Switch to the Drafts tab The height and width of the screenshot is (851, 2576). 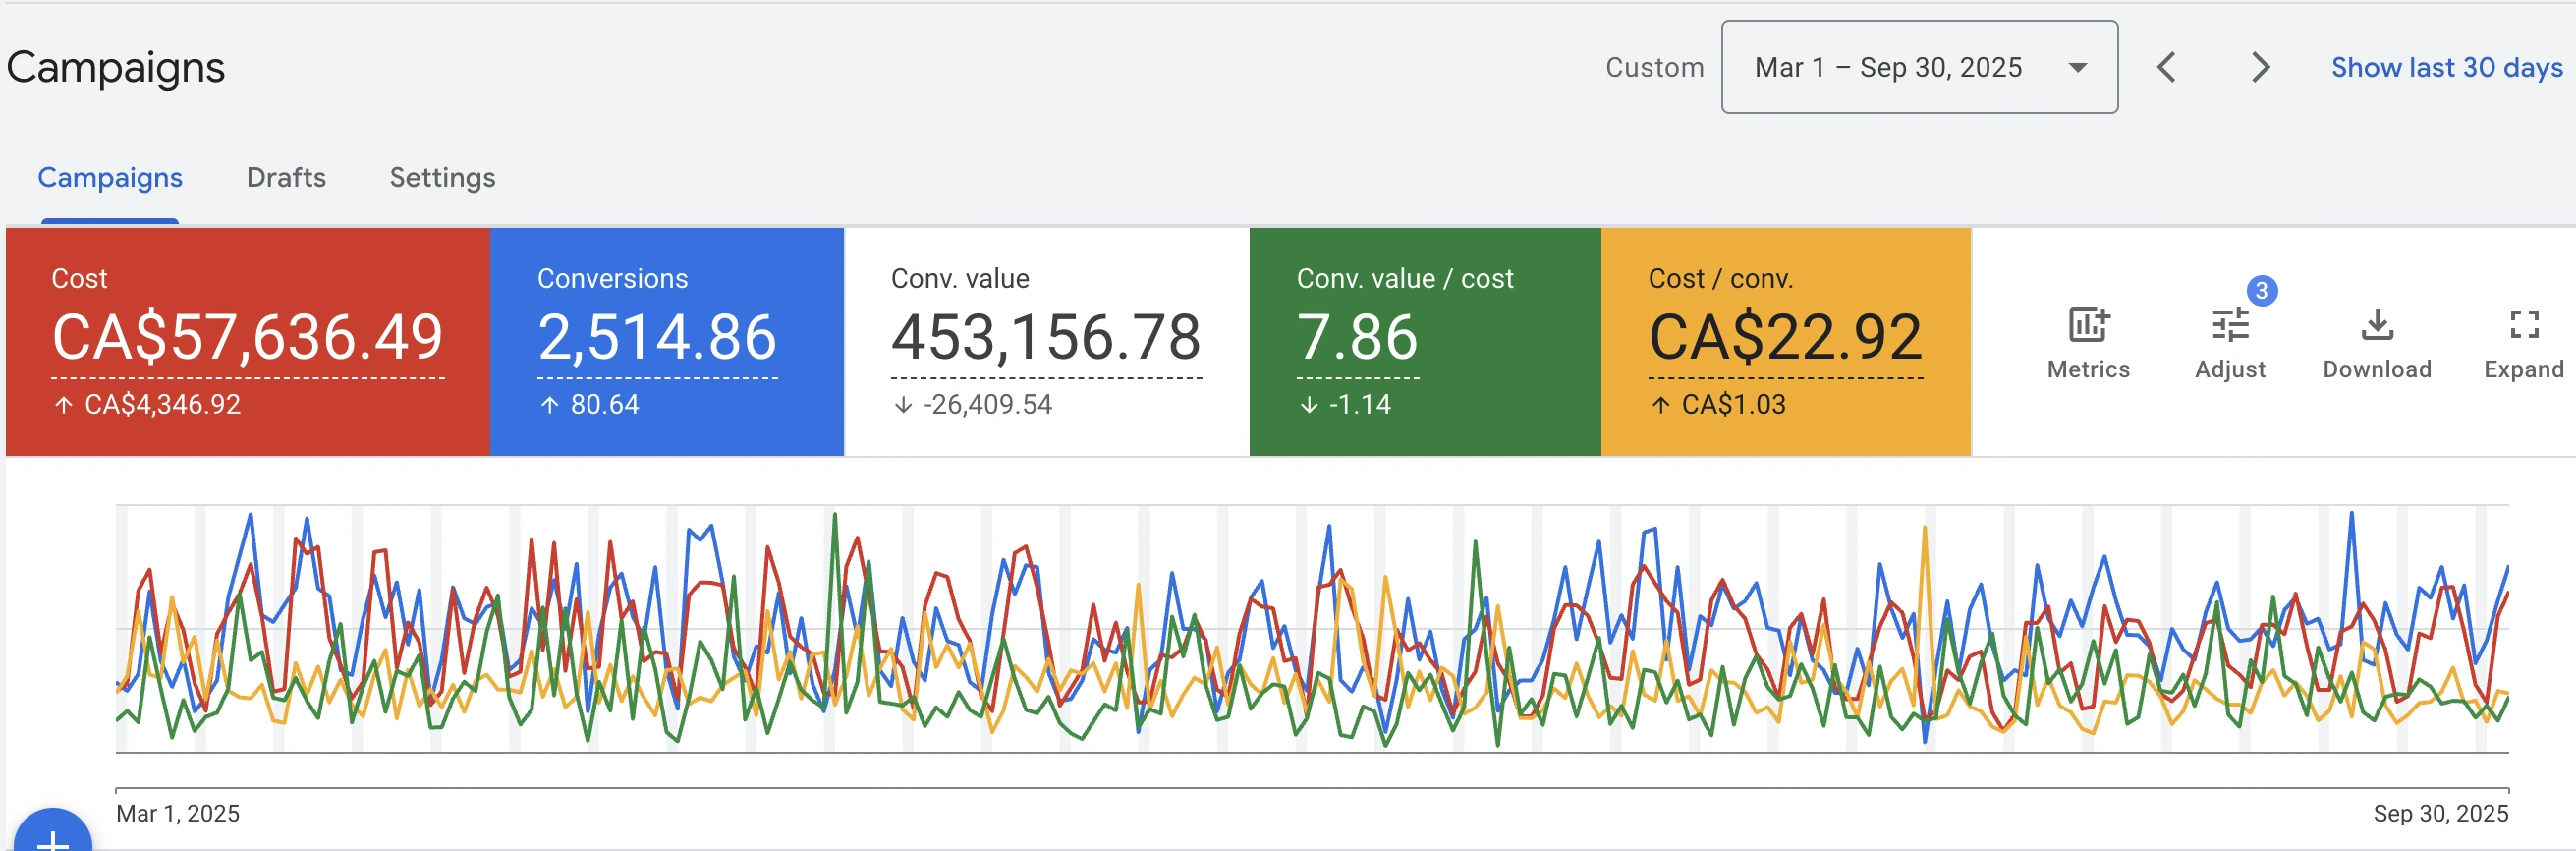coord(286,177)
